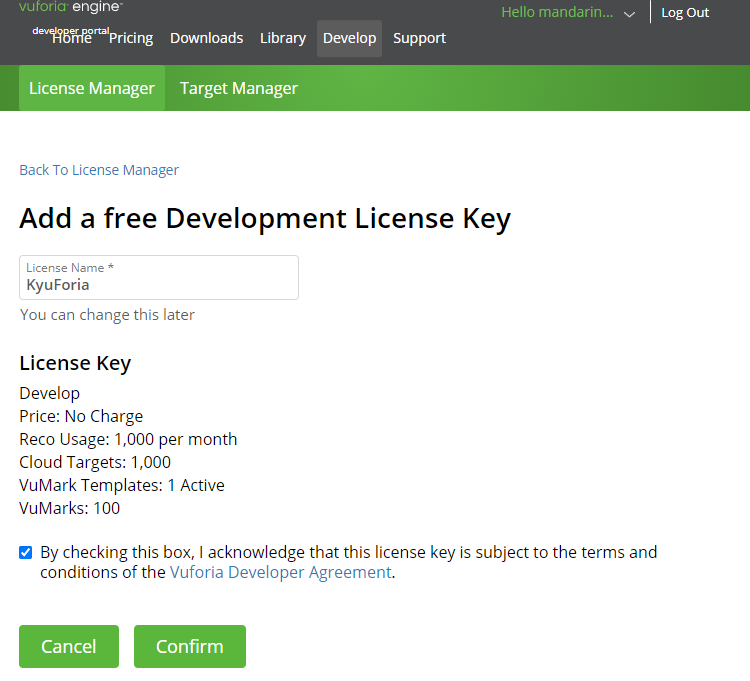Click 'Reco Usage: 1,000 per month' text
750x681 pixels.
tap(128, 439)
